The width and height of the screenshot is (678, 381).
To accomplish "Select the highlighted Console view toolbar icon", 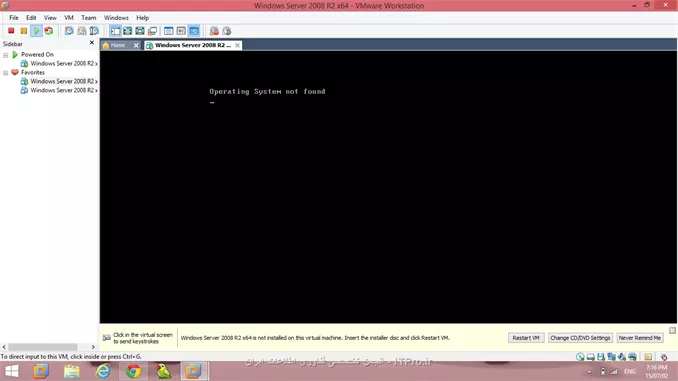I will click(x=194, y=31).
